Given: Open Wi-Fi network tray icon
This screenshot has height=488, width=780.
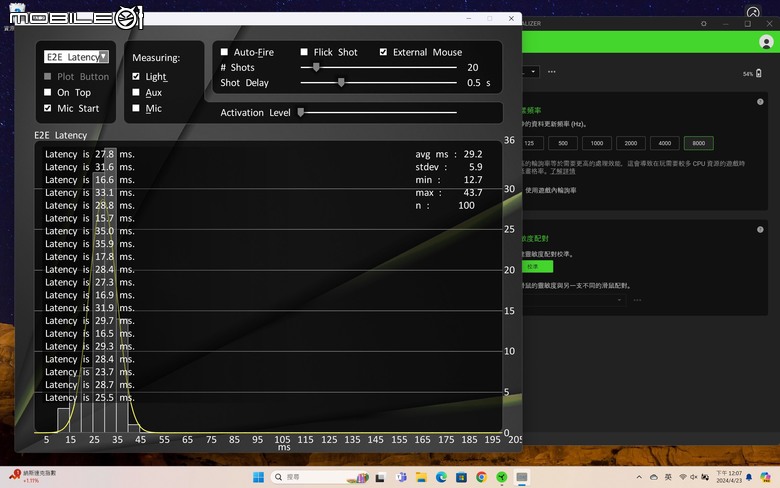Looking at the screenshot, I should [x=683, y=478].
